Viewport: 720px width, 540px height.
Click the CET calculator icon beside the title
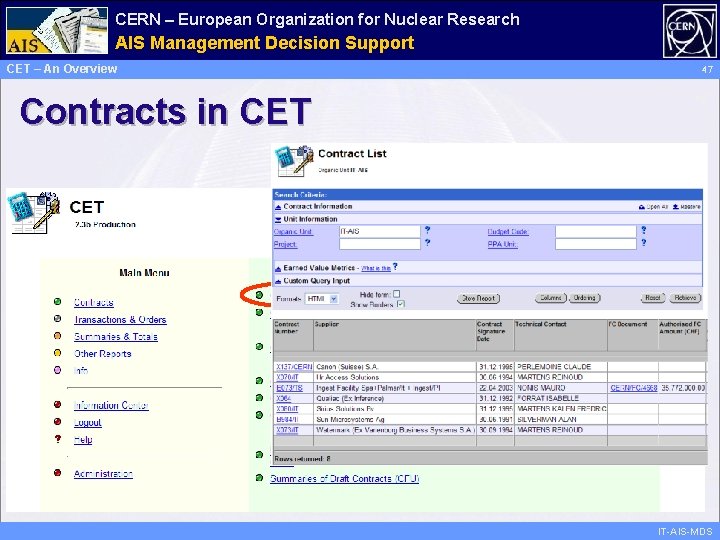(34, 213)
